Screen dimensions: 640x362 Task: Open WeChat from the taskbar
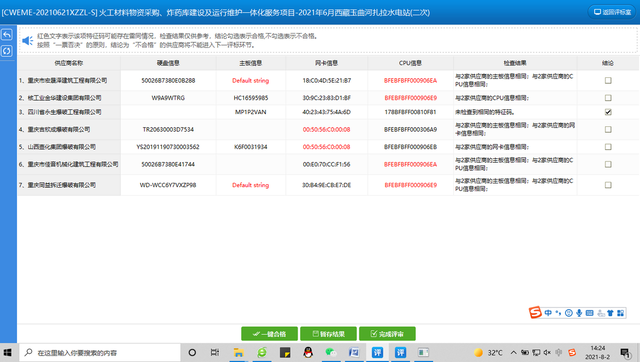point(331,353)
